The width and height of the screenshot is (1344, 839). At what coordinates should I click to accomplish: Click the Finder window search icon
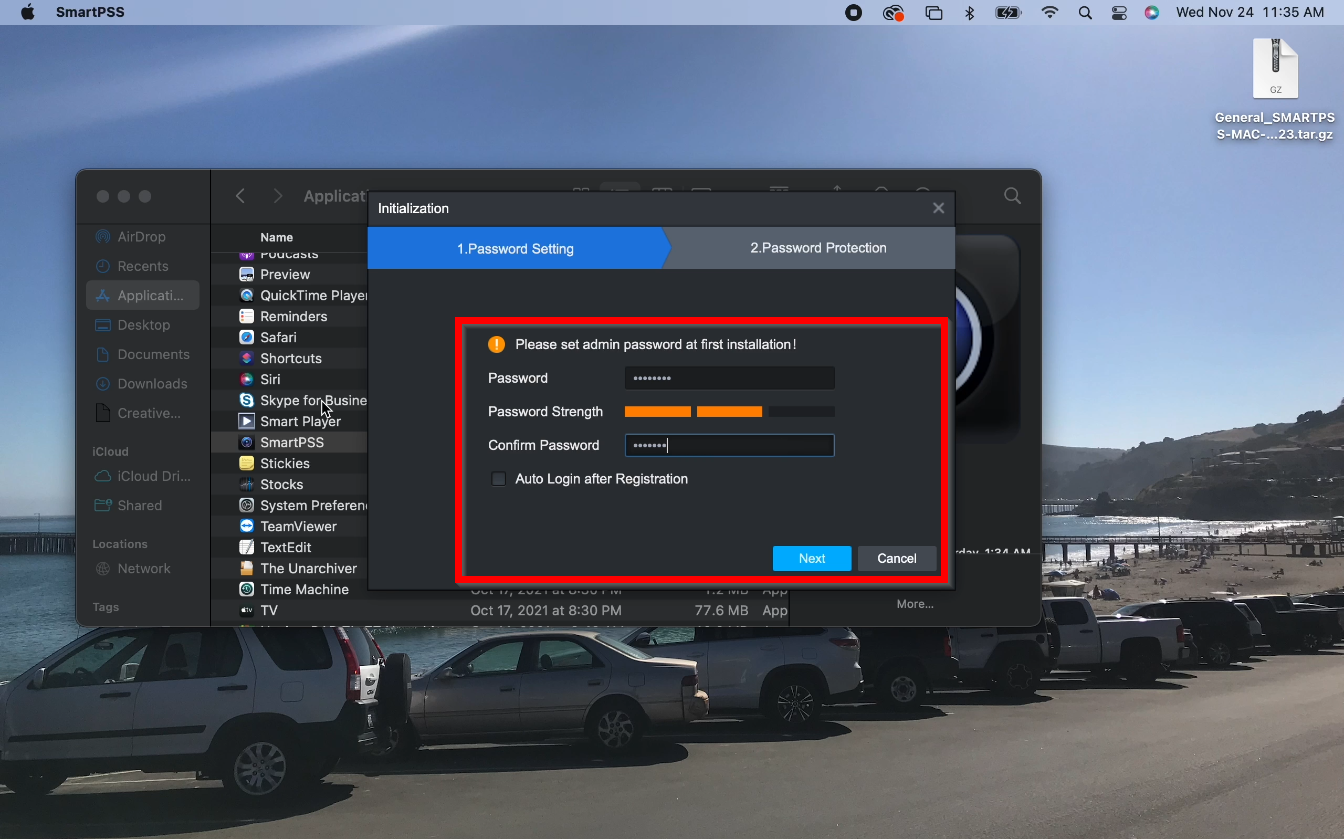[x=1012, y=196]
